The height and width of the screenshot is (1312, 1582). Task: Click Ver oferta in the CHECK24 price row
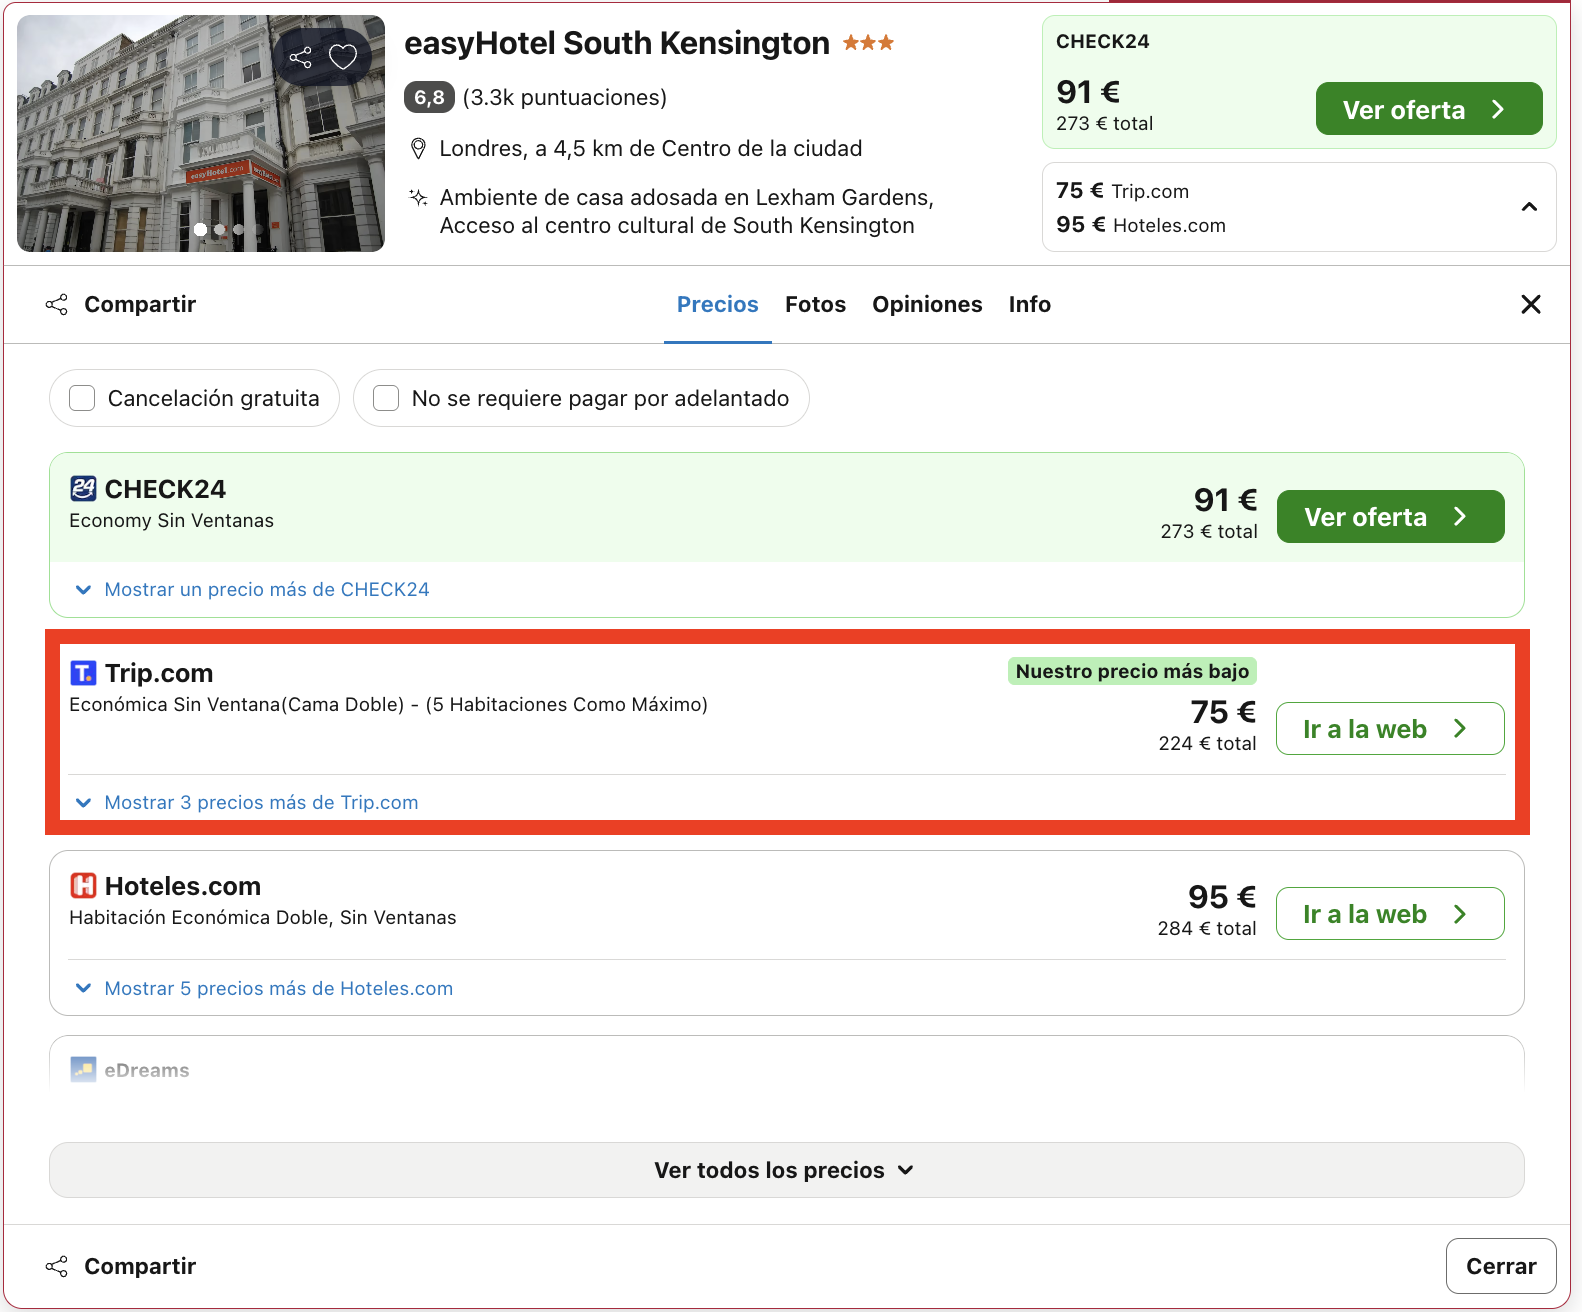pos(1390,517)
